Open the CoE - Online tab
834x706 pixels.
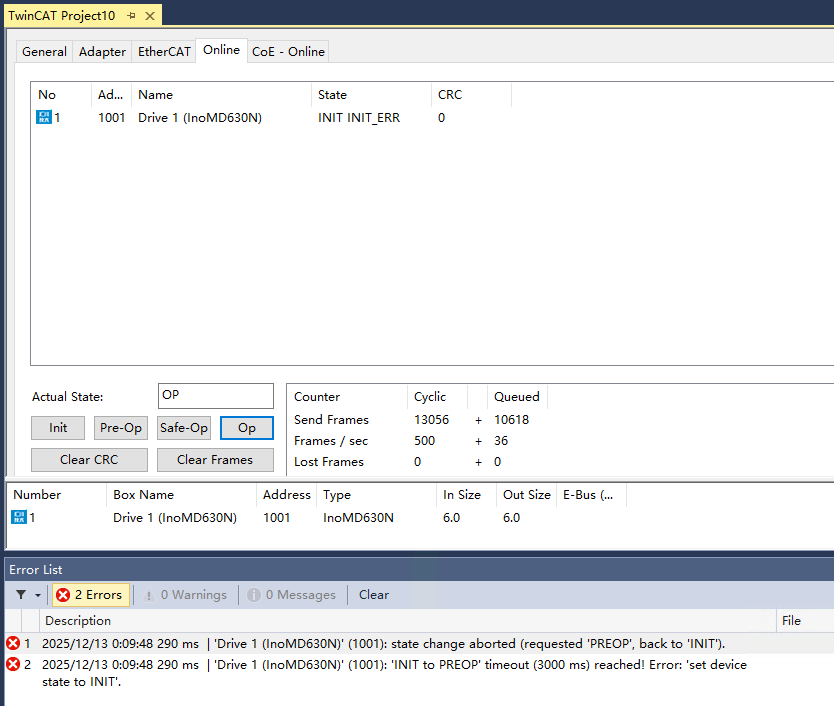[288, 52]
